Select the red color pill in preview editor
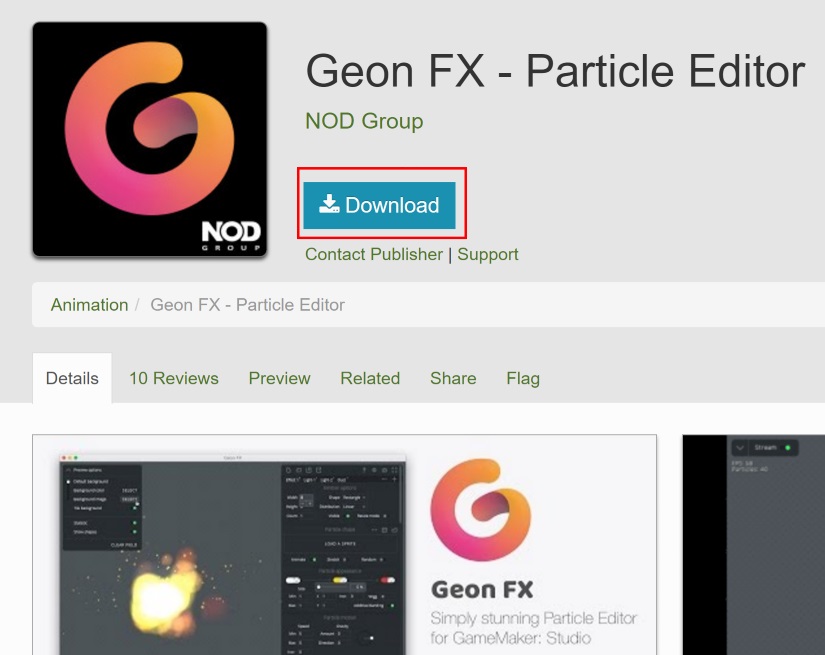This screenshot has width=825, height=655. [388, 580]
